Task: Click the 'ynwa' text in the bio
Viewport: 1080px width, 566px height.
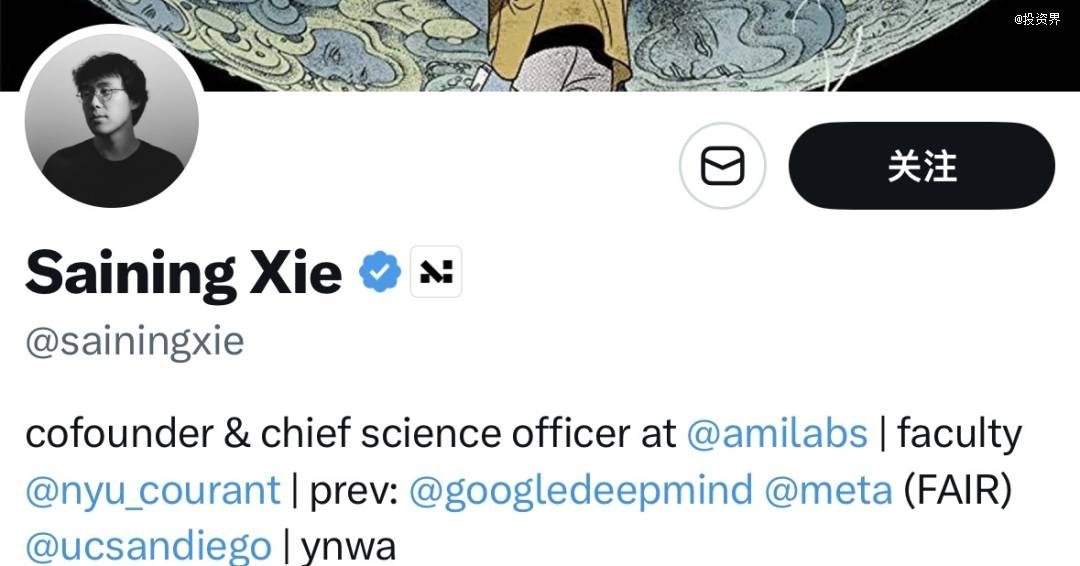Action: [x=348, y=547]
